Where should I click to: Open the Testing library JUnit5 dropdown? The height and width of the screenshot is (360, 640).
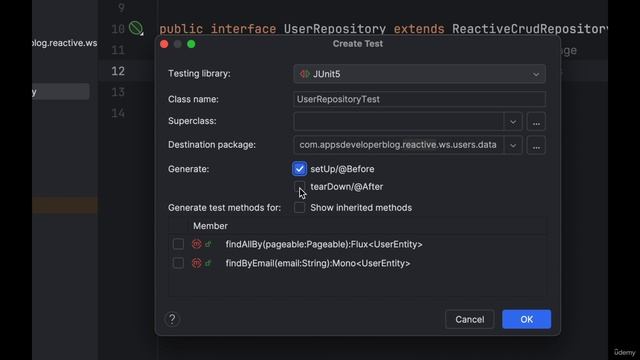pyautogui.click(x=419, y=74)
